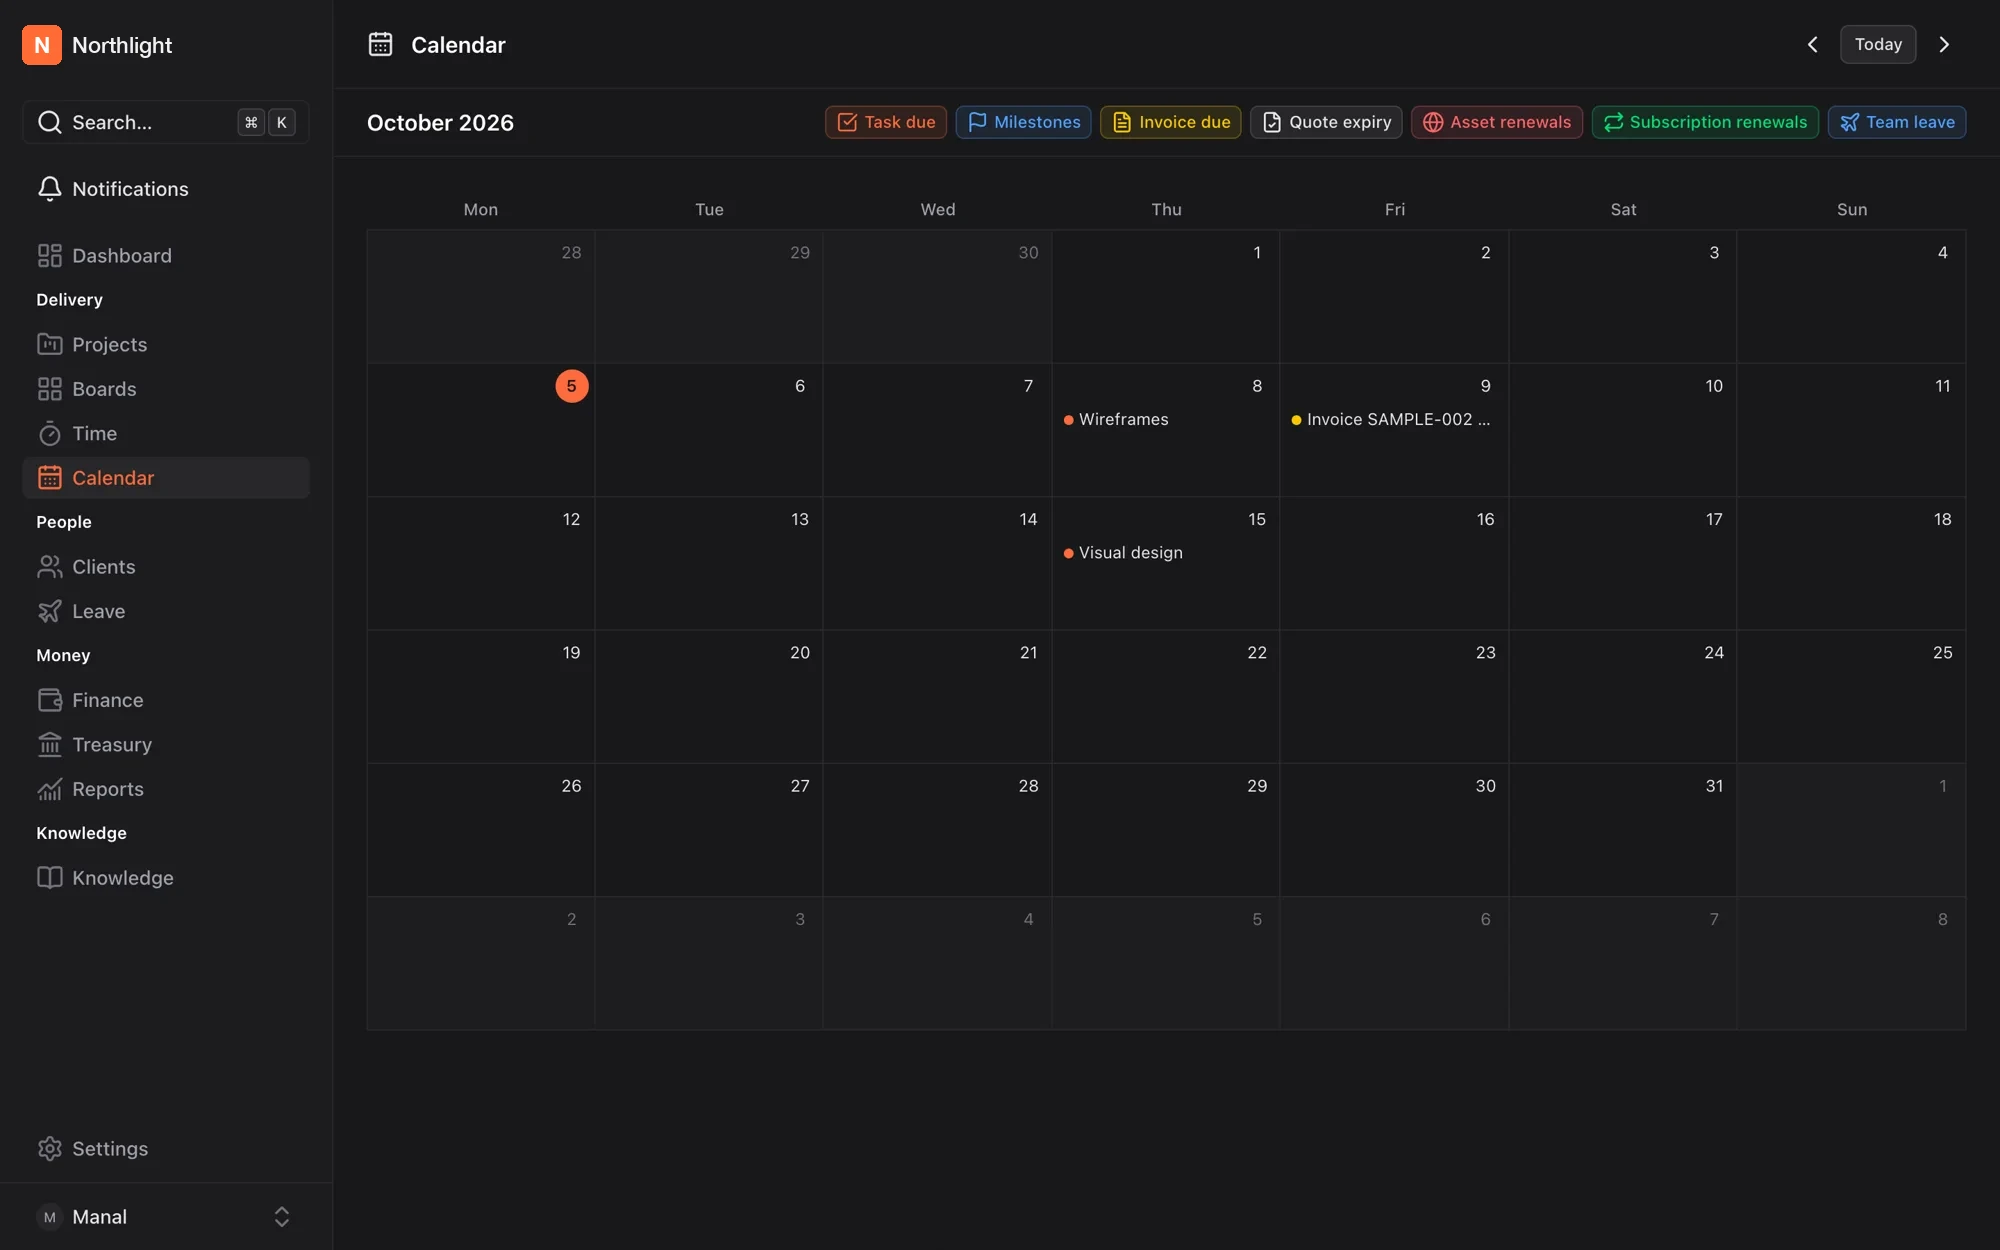Click the search magnifier icon
The width and height of the screenshot is (2000, 1250).
coord(50,122)
